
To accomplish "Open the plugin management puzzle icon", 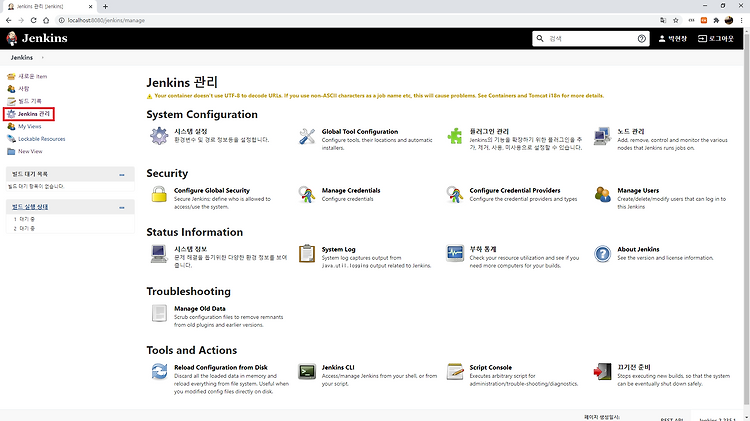I will [x=454, y=136].
